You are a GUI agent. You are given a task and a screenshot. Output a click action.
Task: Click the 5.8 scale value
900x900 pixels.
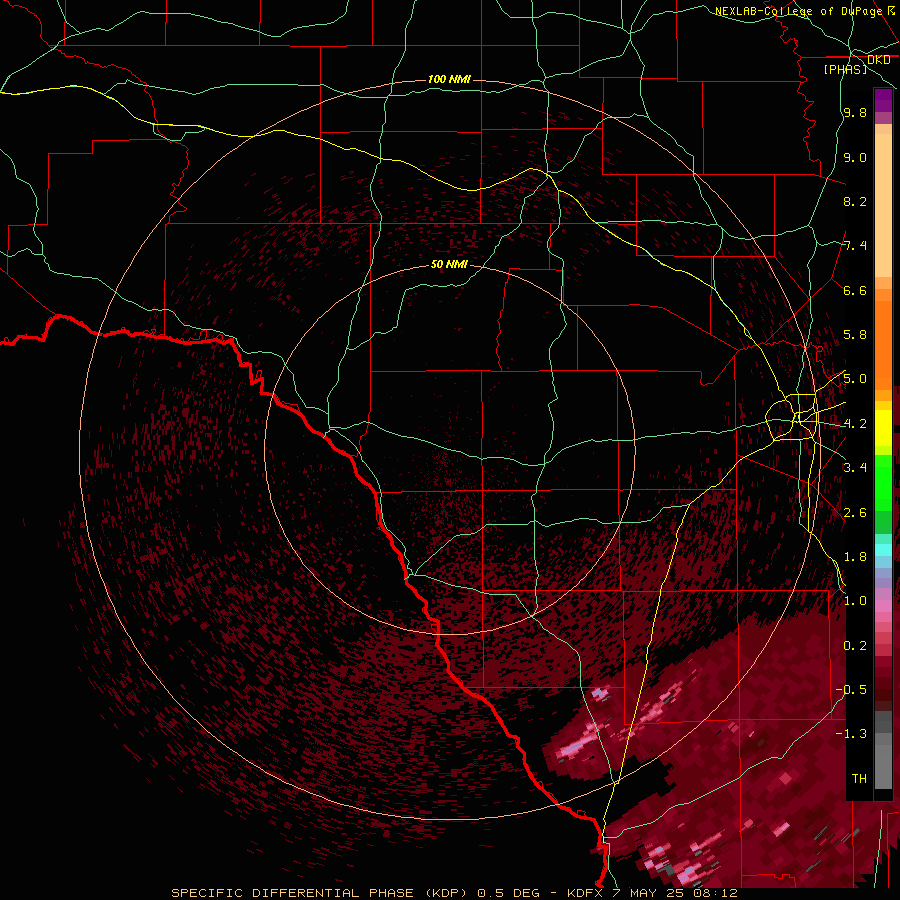point(855,335)
